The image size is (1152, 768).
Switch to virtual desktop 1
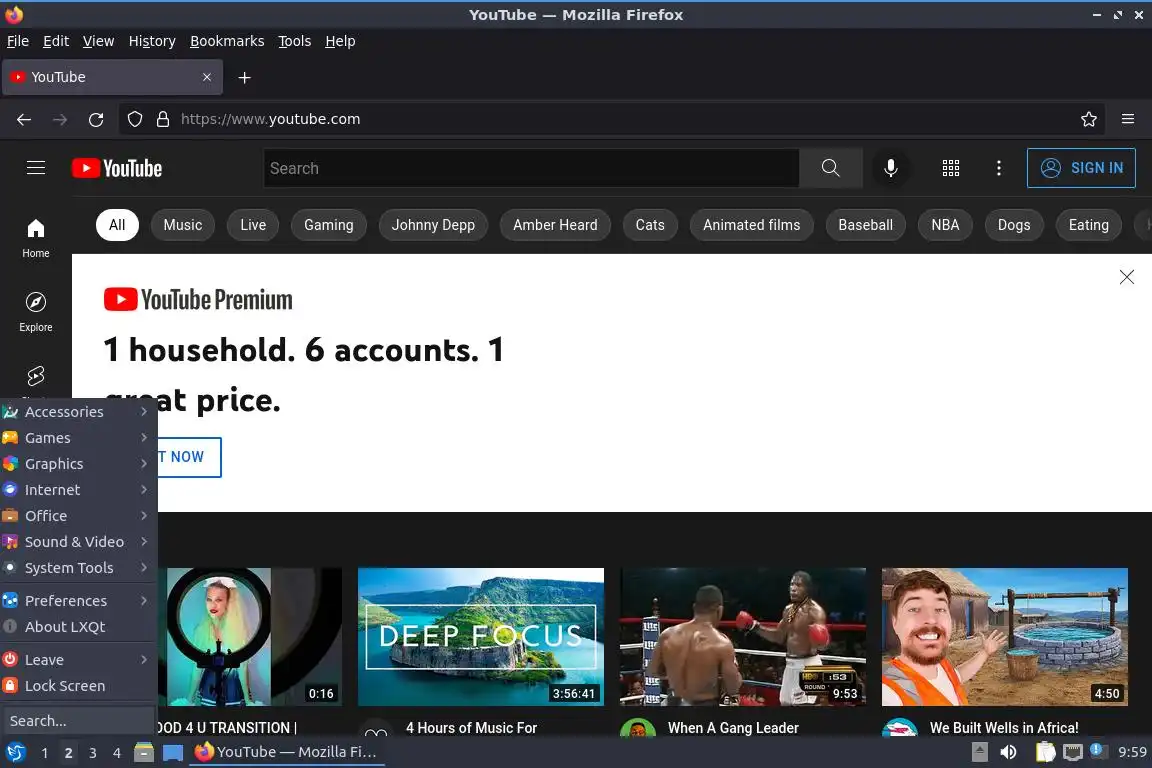coord(44,753)
